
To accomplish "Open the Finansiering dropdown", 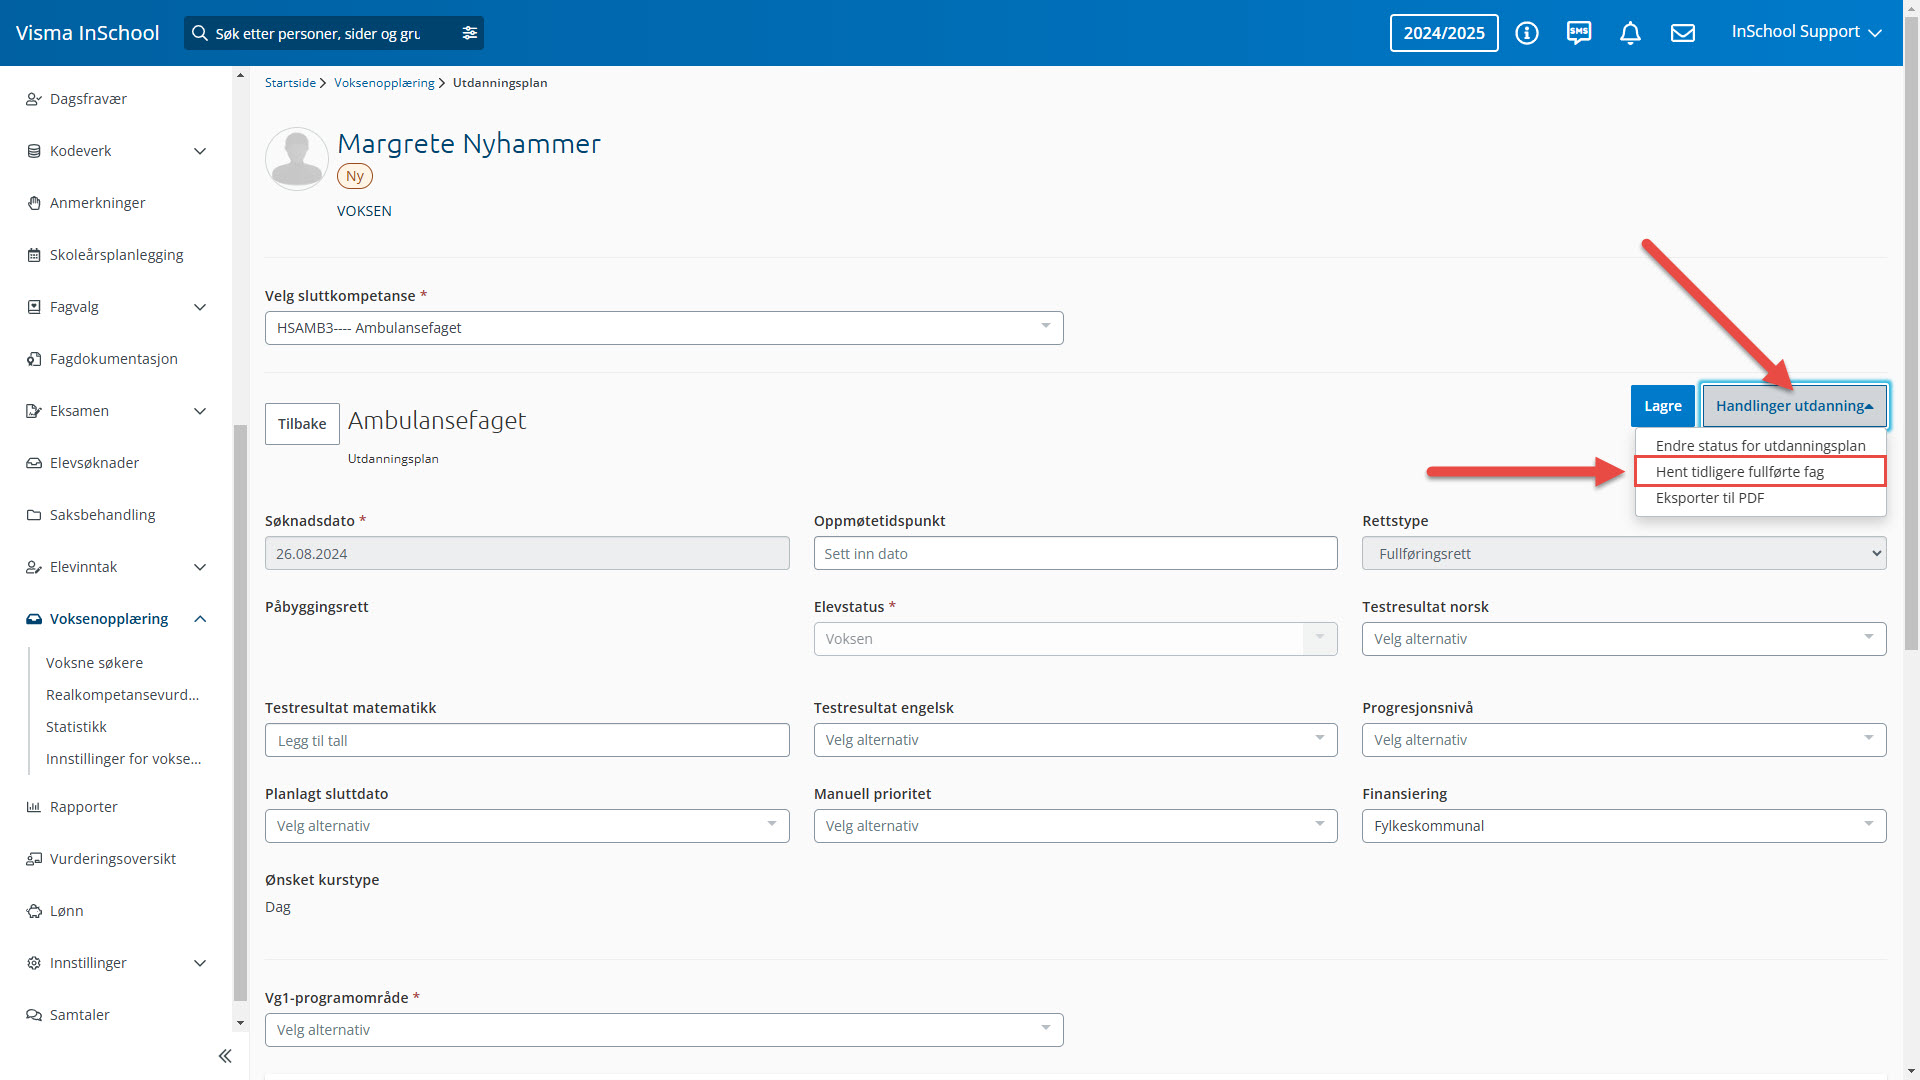I will (x=1623, y=826).
